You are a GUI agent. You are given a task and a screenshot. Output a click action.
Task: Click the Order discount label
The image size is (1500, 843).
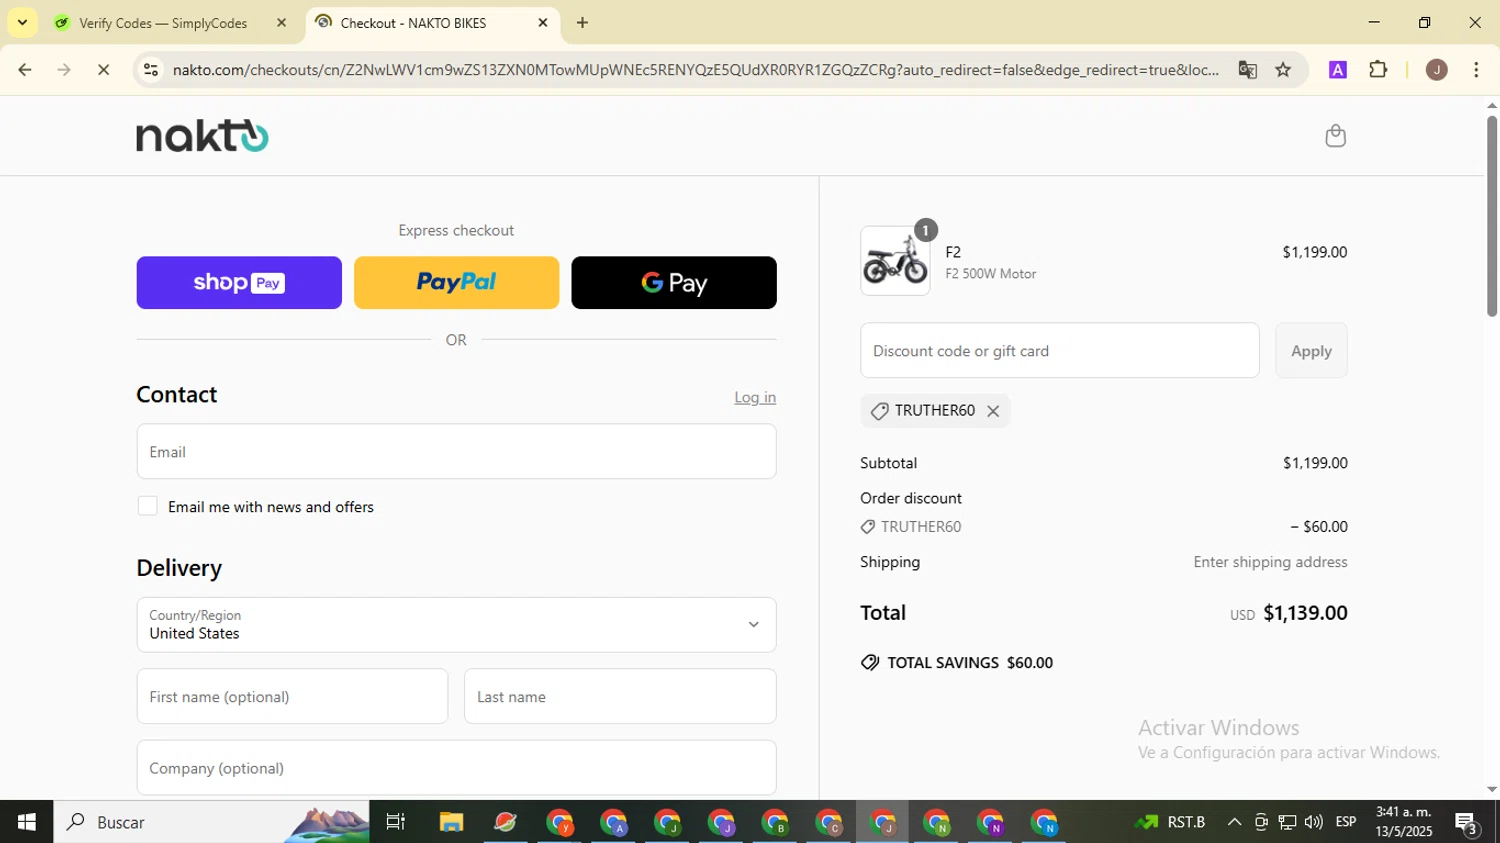pyautogui.click(x=911, y=498)
